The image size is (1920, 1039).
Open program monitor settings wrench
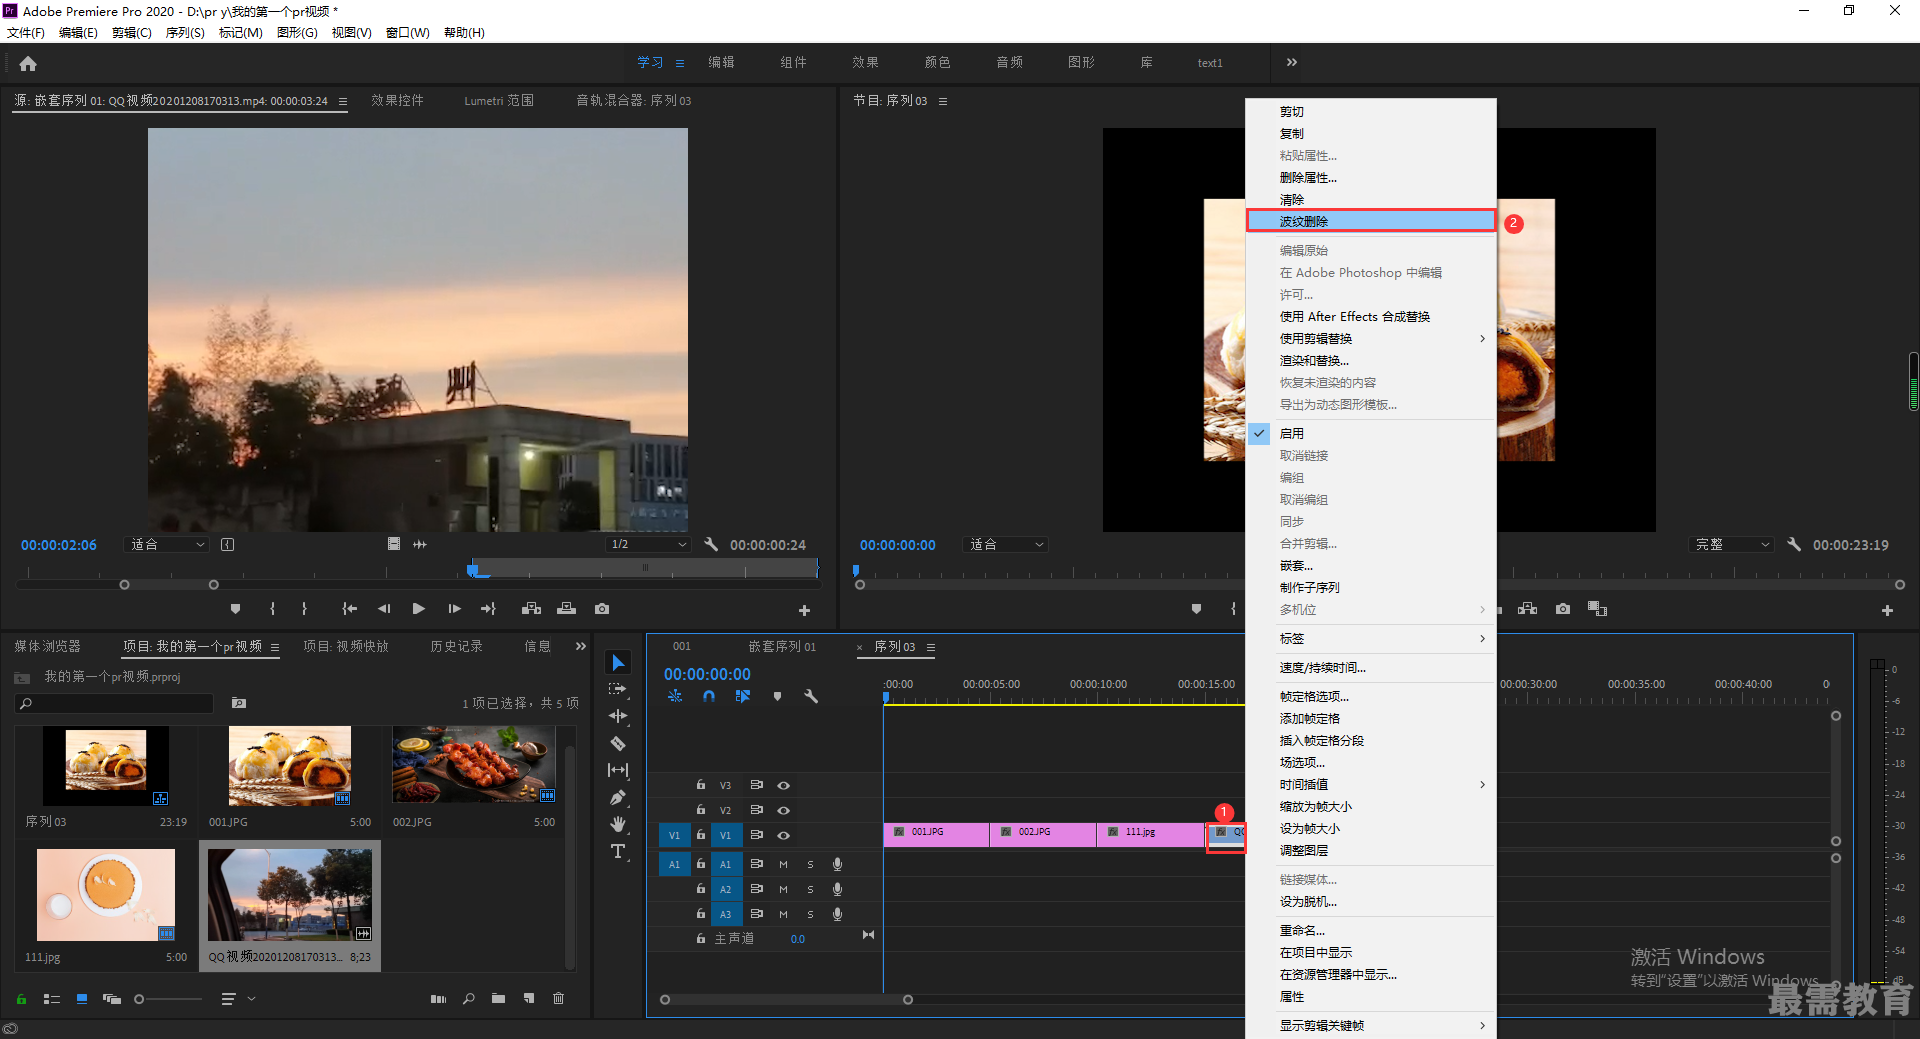point(1794,544)
